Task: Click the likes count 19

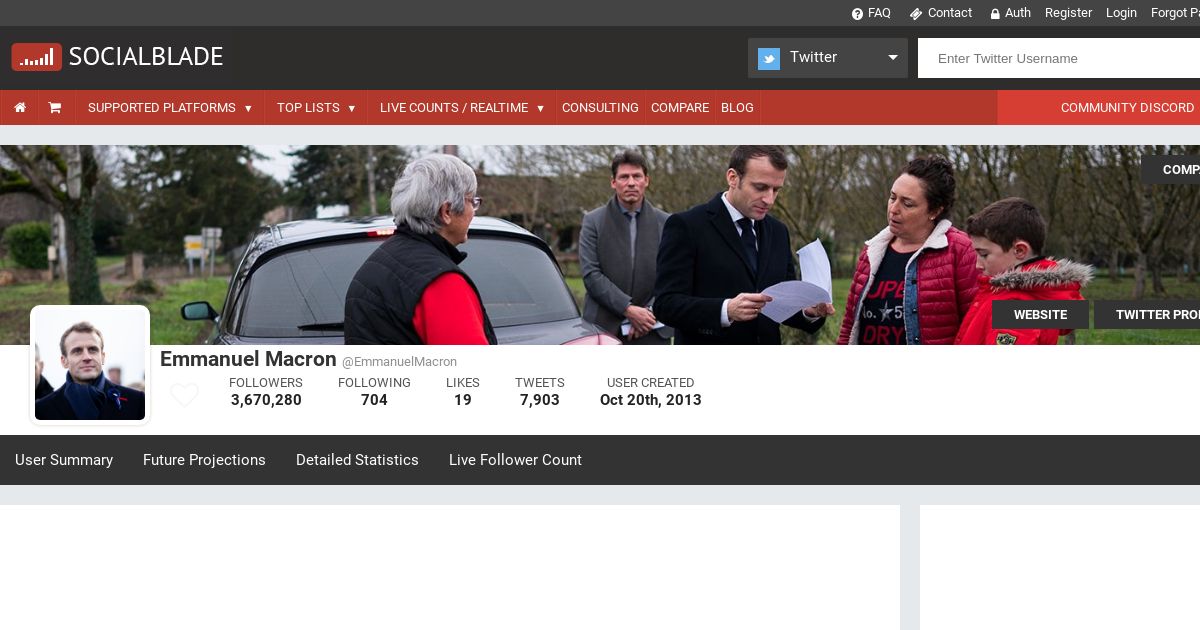Action: (x=463, y=400)
